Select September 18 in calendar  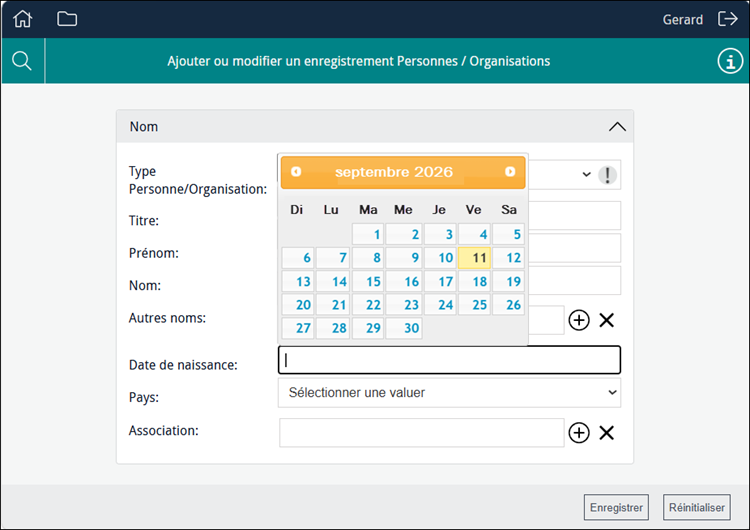point(474,281)
